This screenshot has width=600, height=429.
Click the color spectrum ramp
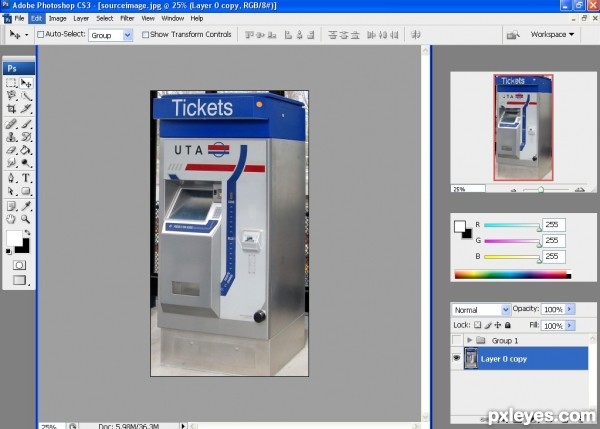tap(512, 274)
